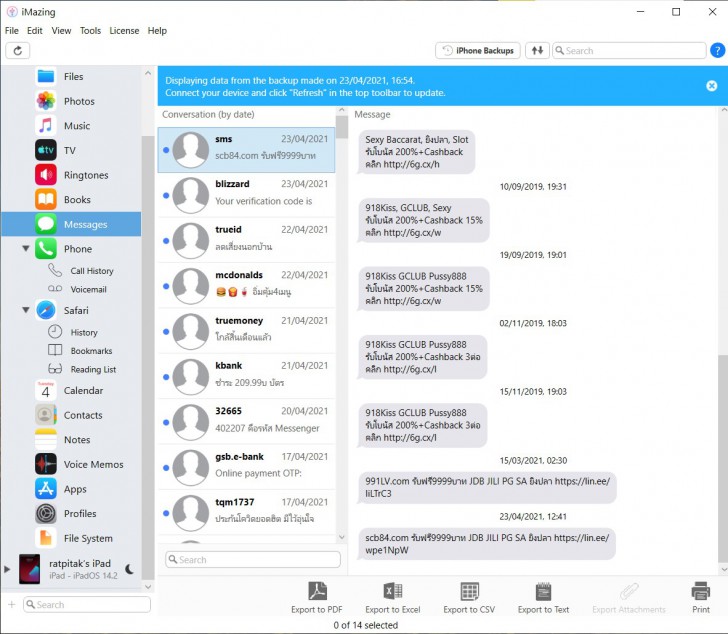This screenshot has height=634, width=728.
Task: Click Export to Text
Action: coord(543,598)
